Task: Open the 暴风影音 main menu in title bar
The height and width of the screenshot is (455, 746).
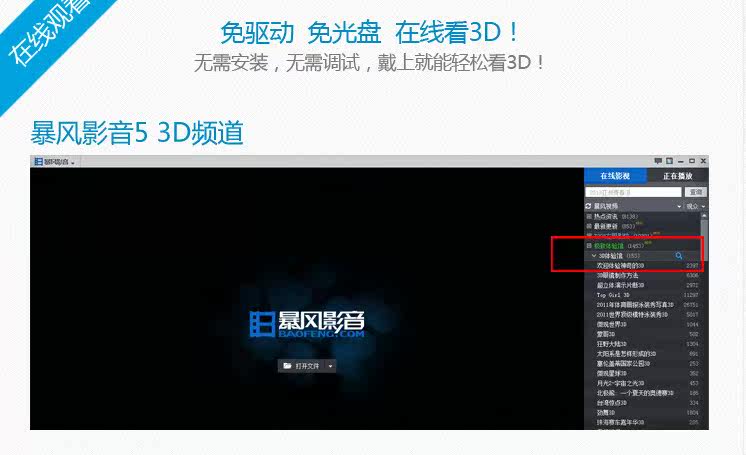Action: click(x=55, y=162)
